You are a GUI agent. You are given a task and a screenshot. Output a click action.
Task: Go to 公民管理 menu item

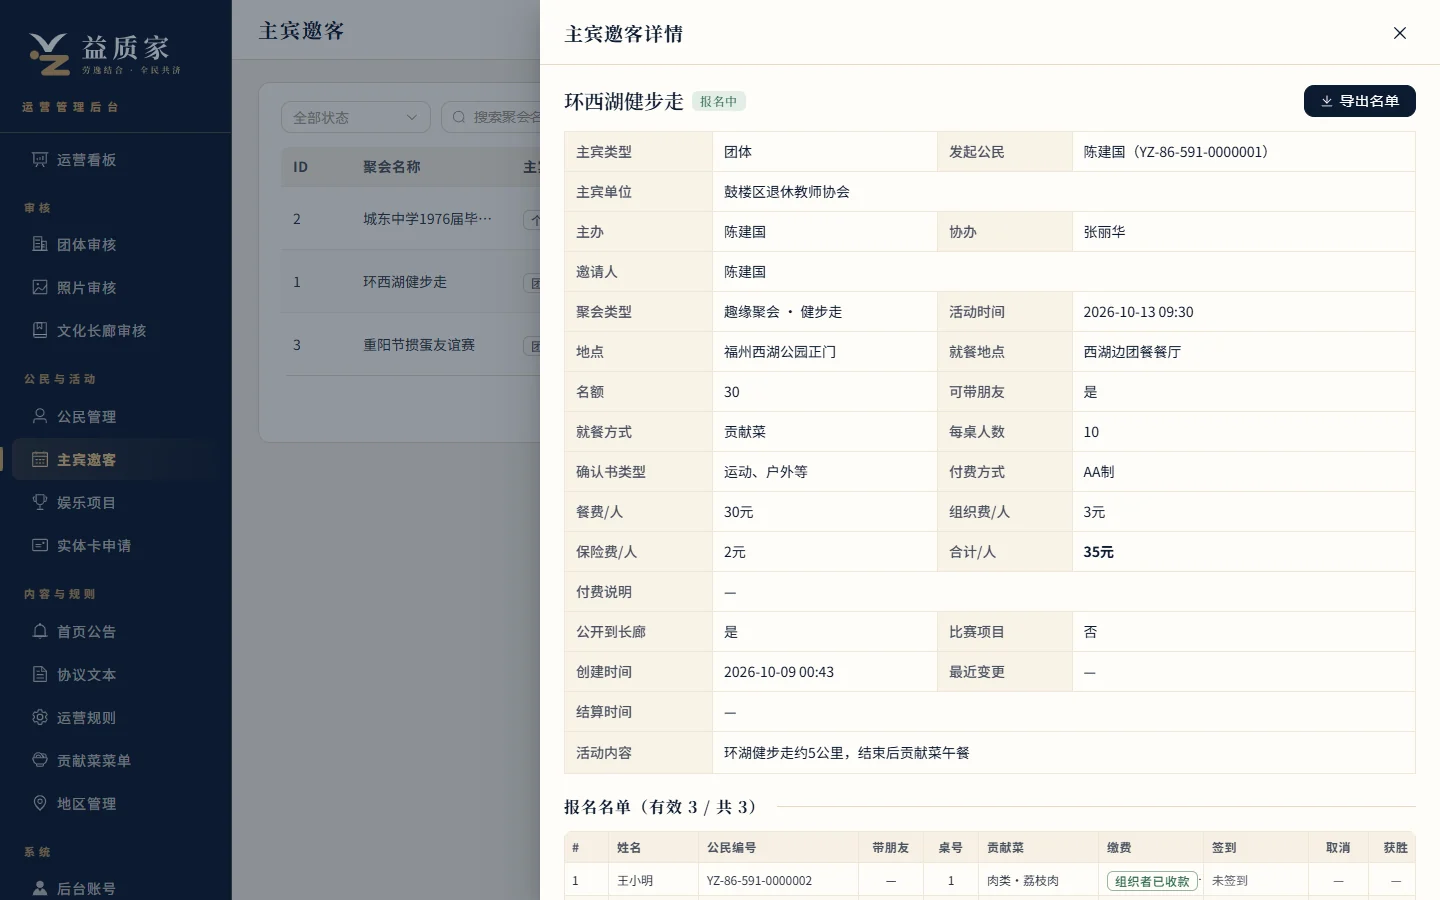click(116, 416)
